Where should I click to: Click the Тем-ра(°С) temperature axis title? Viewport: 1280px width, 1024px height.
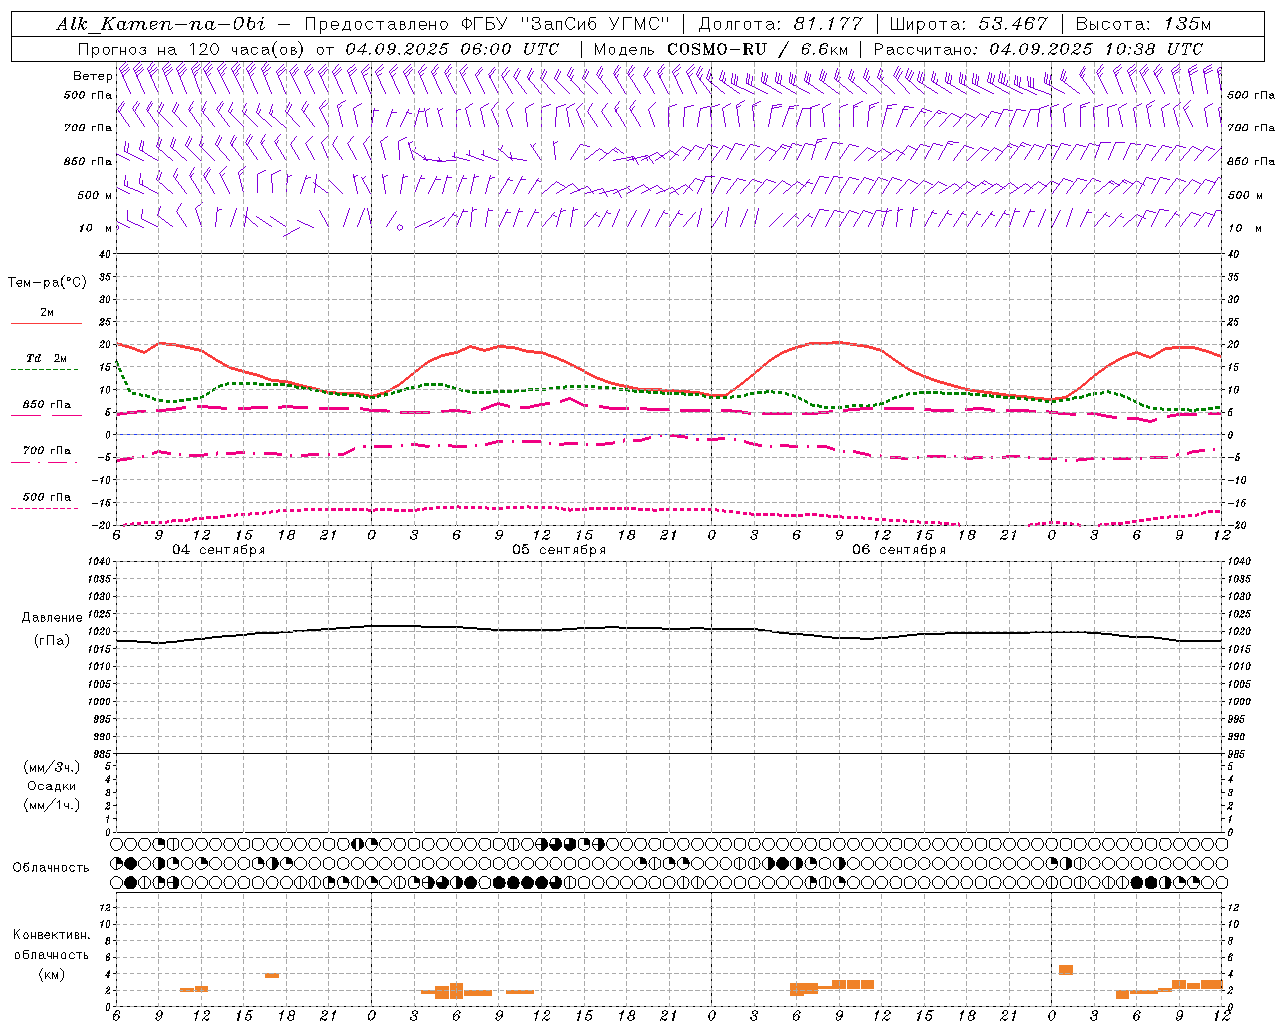(x=47, y=283)
